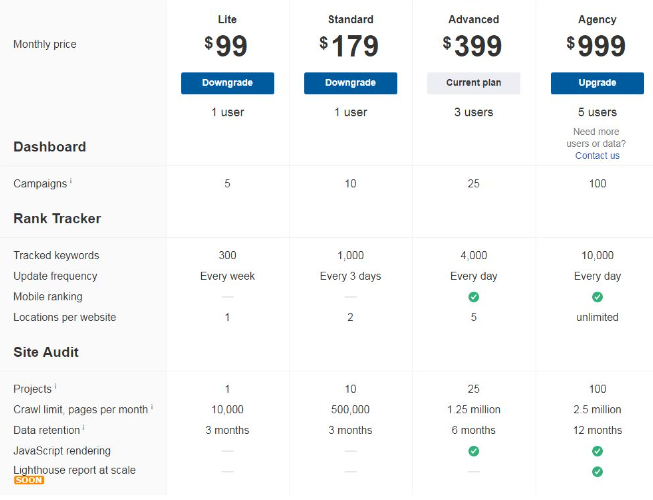Open the Contact us link

[597, 156]
